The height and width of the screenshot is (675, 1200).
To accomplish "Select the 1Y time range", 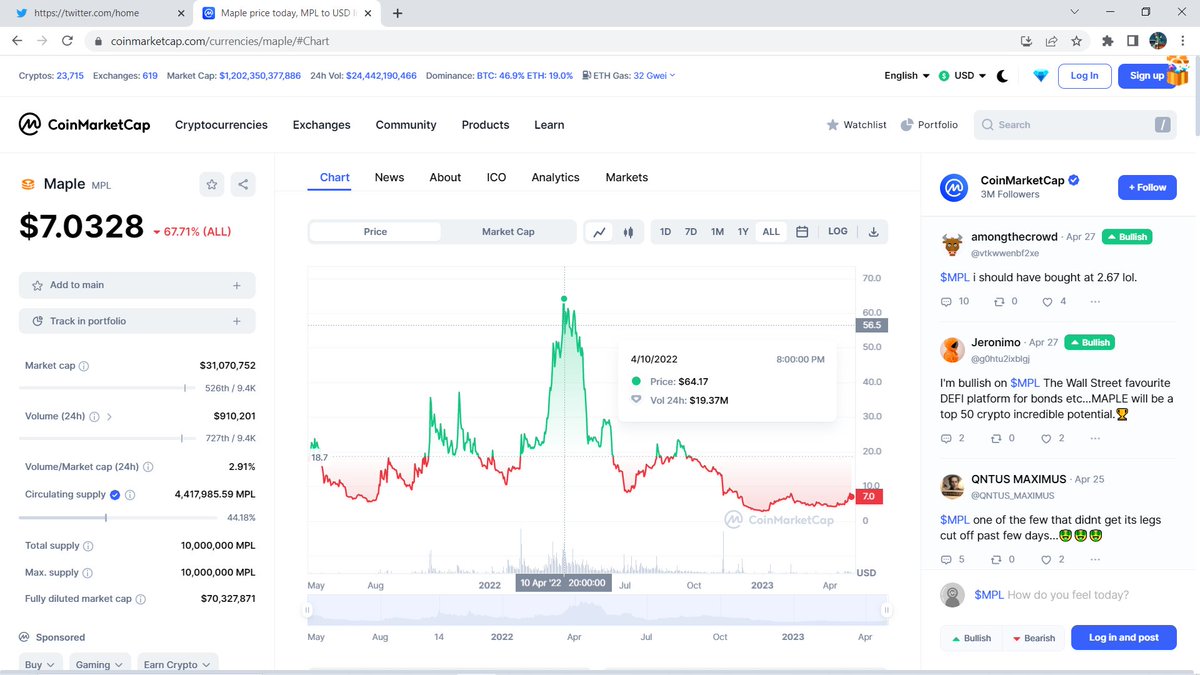I will click(x=743, y=231).
